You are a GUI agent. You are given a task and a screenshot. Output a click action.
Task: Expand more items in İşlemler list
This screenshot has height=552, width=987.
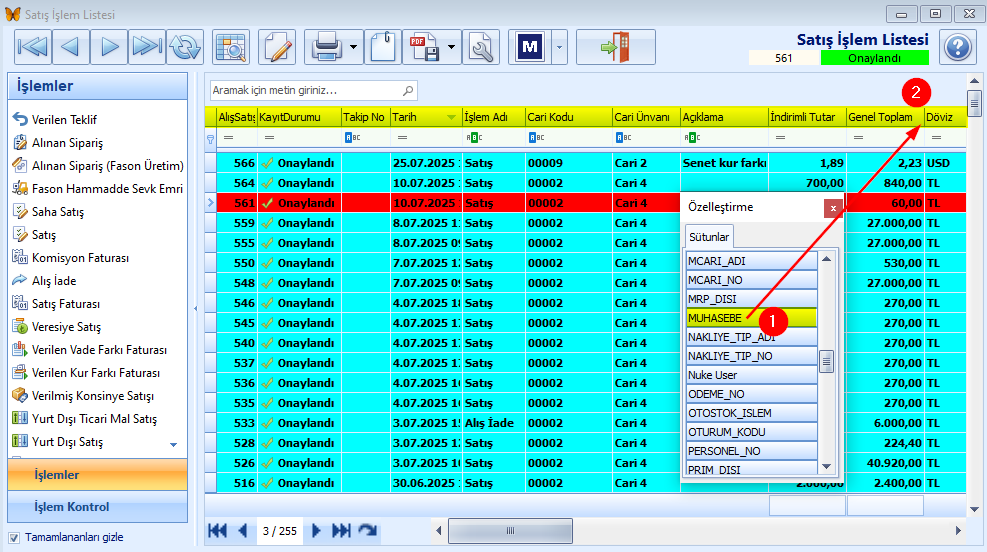coord(172,444)
